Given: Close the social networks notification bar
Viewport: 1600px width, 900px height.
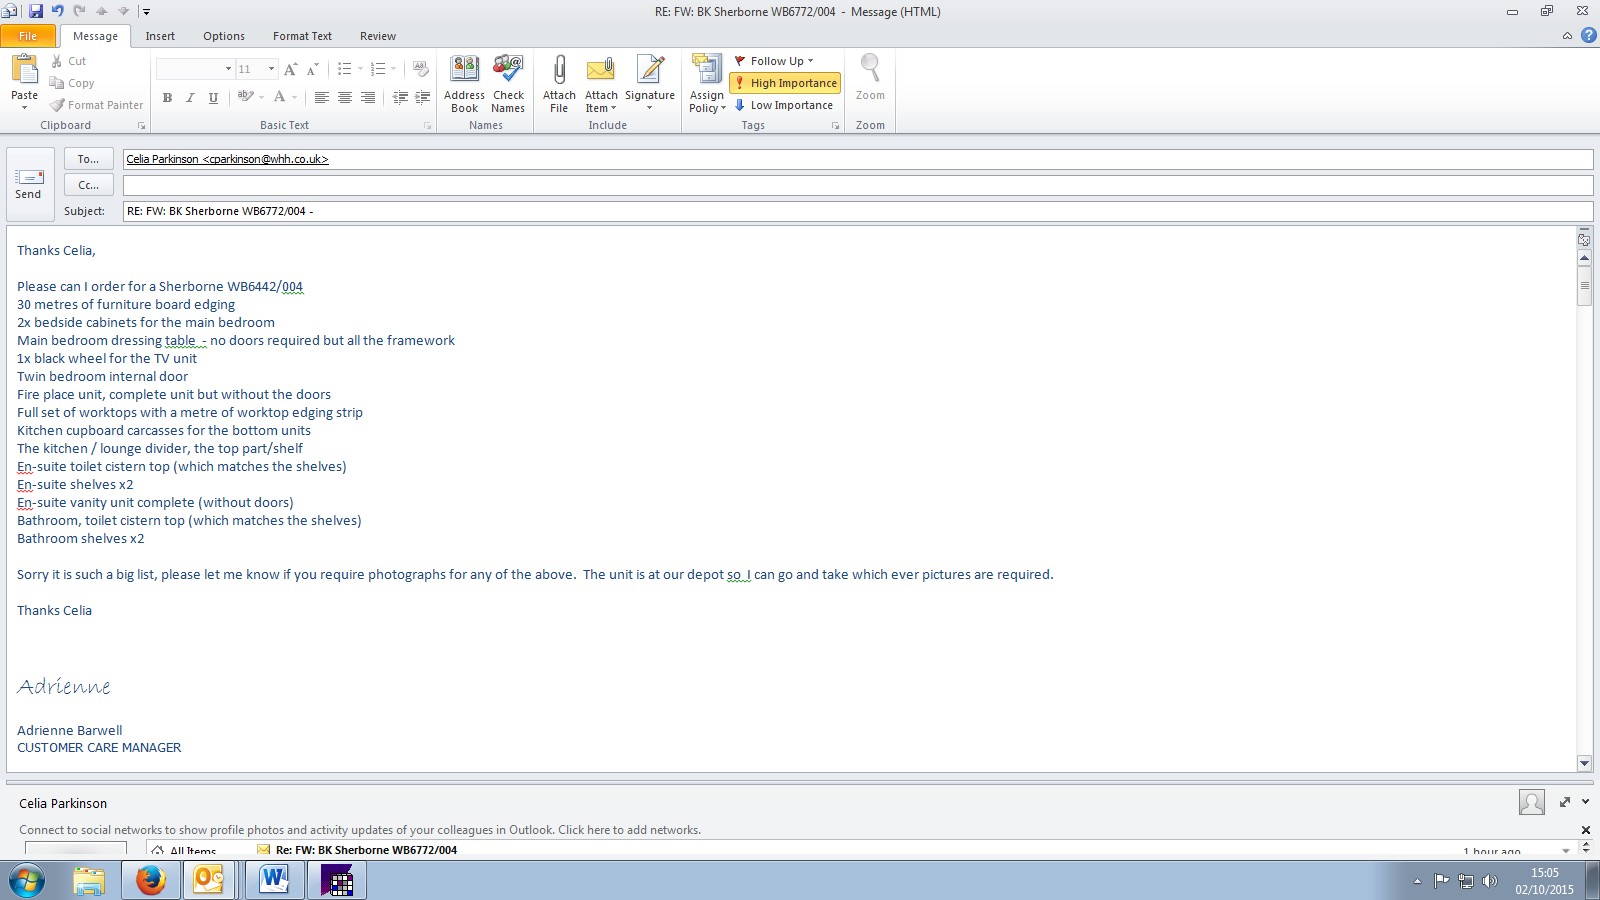Looking at the screenshot, I should tap(1585, 830).
